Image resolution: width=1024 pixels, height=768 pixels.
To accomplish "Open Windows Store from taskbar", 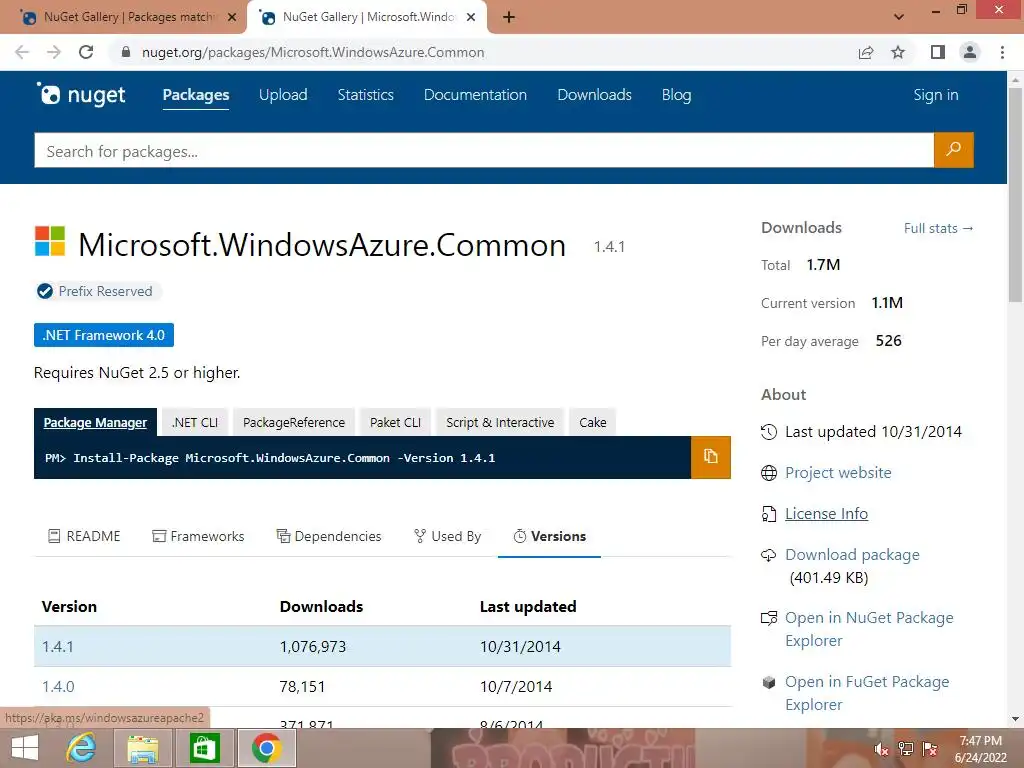I will (204, 748).
